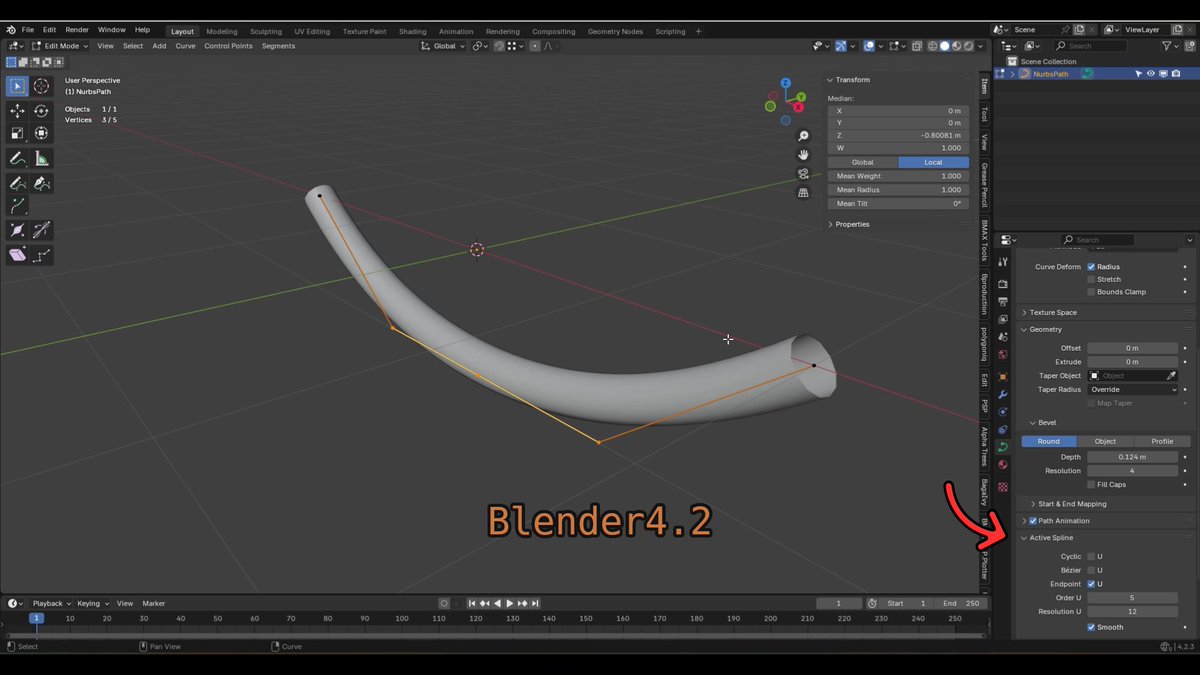Open the Taper Radius Override dropdown
The width and height of the screenshot is (1200, 675).
(x=1132, y=389)
